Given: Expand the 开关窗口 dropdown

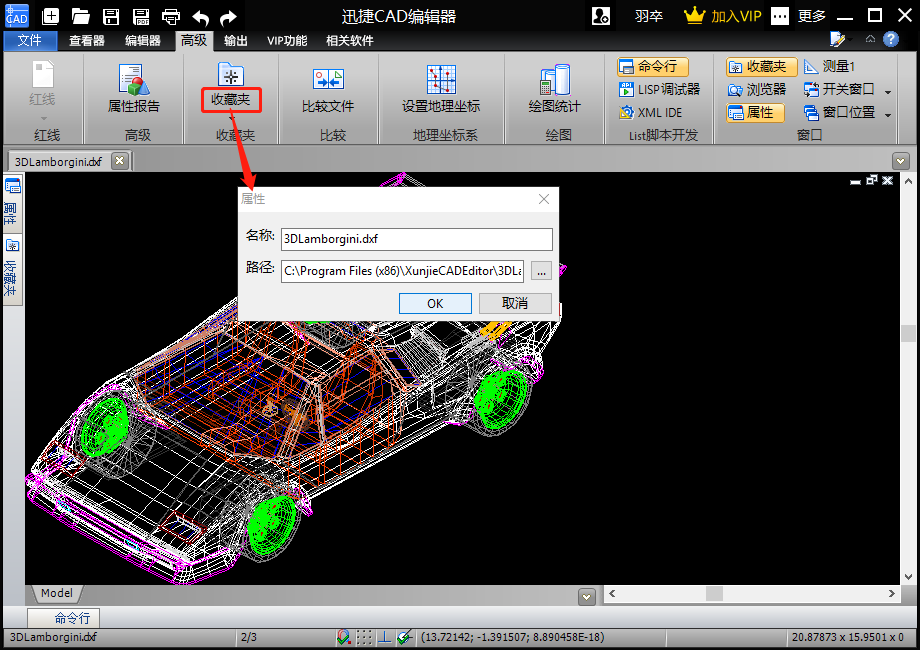Looking at the screenshot, I should click(x=888, y=91).
